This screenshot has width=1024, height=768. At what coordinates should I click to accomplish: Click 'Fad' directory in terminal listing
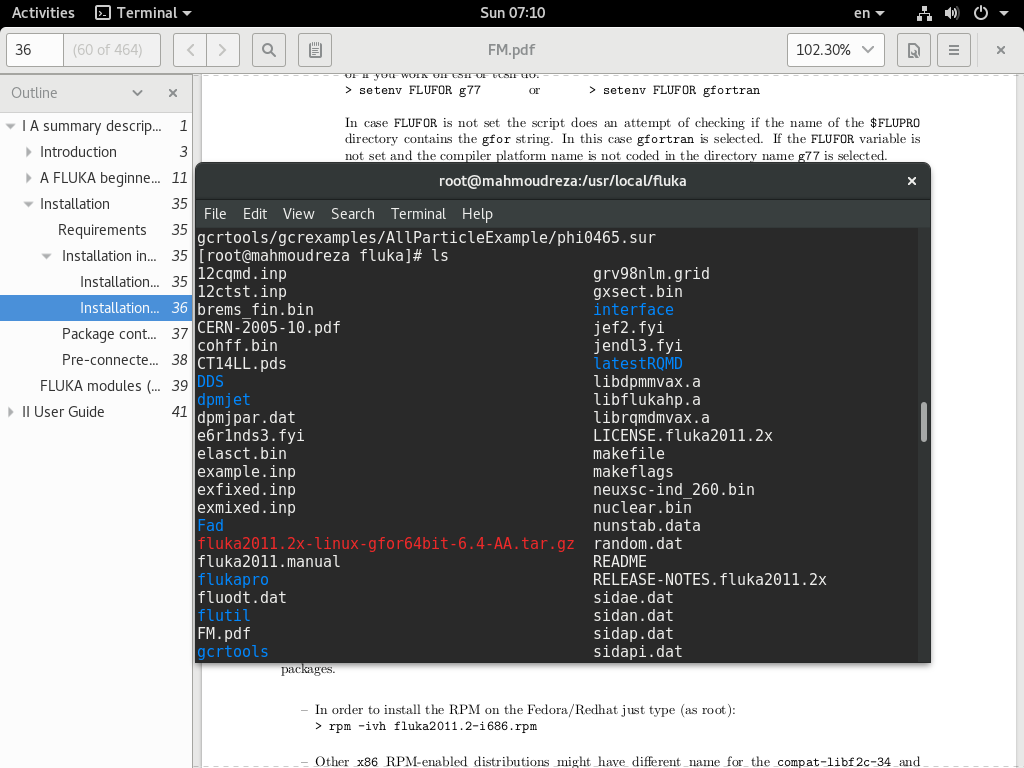[210, 526]
